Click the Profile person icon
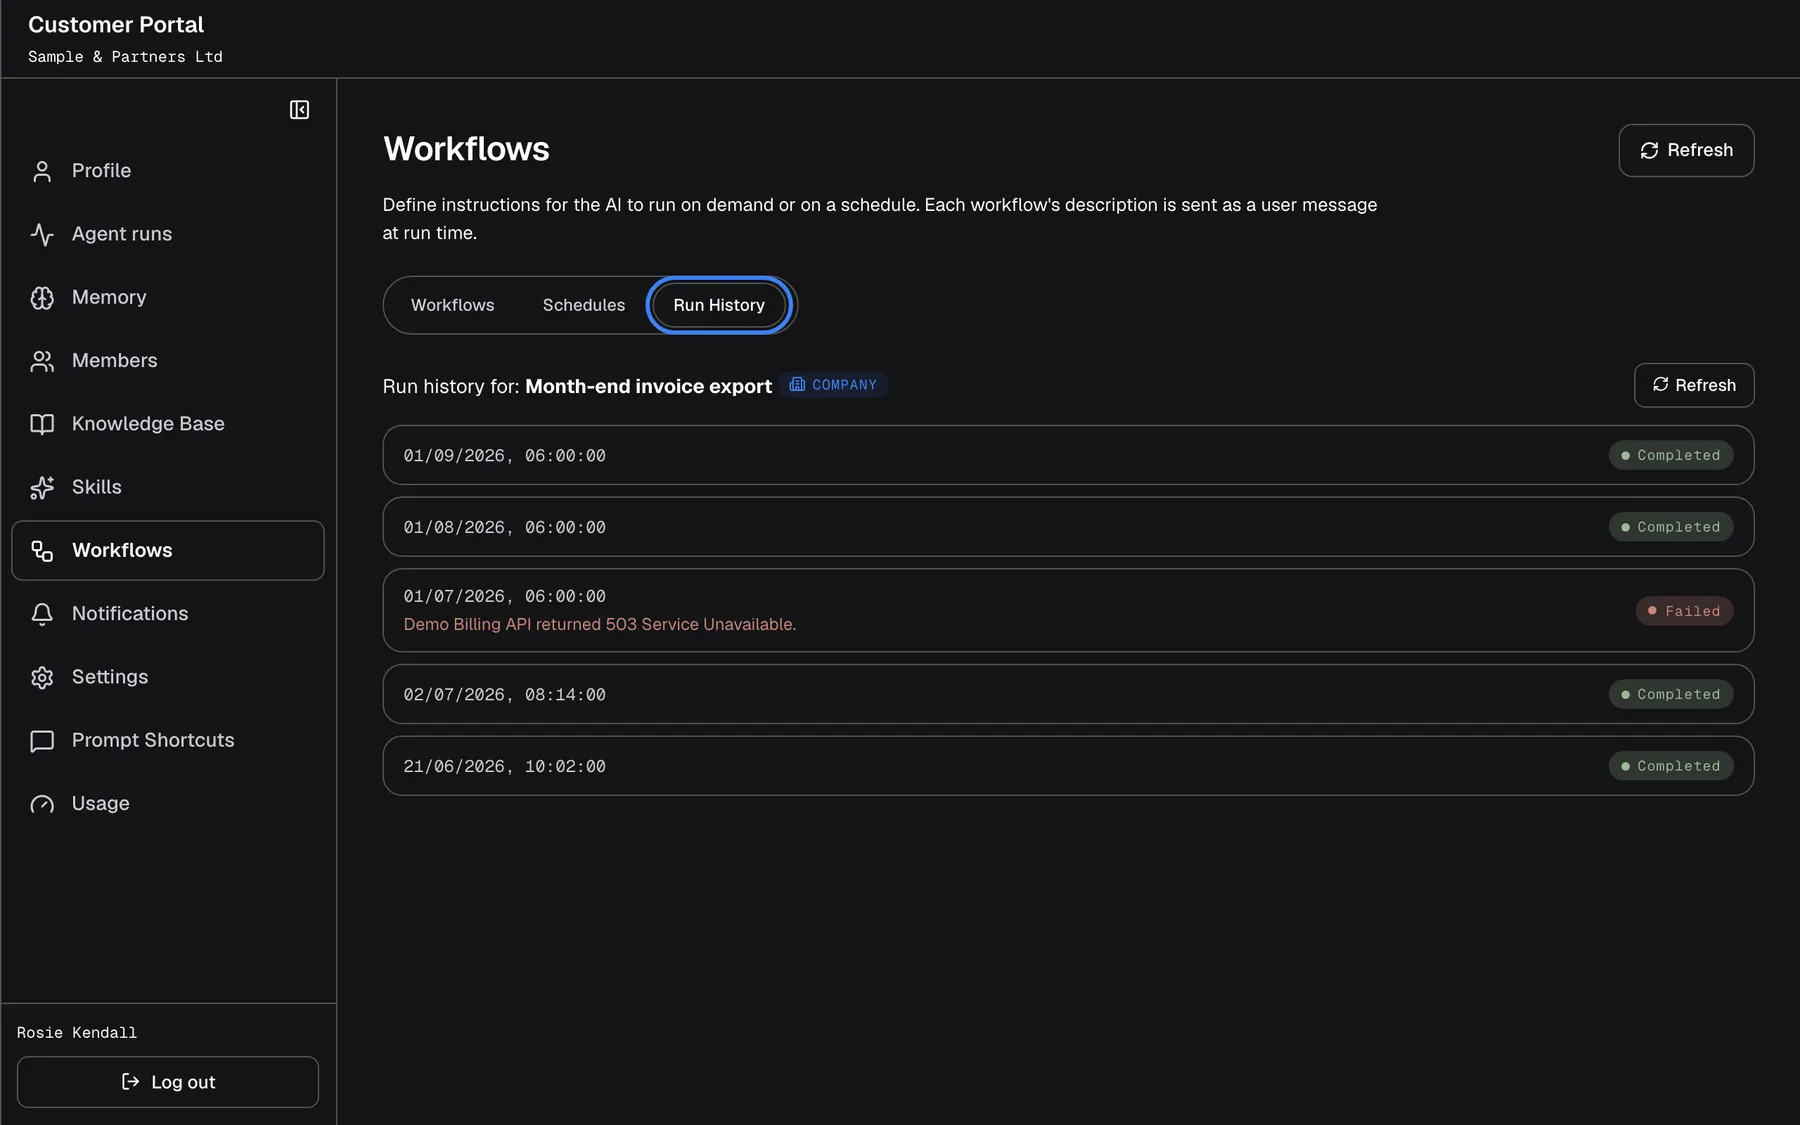The width and height of the screenshot is (1800, 1125). [x=42, y=171]
